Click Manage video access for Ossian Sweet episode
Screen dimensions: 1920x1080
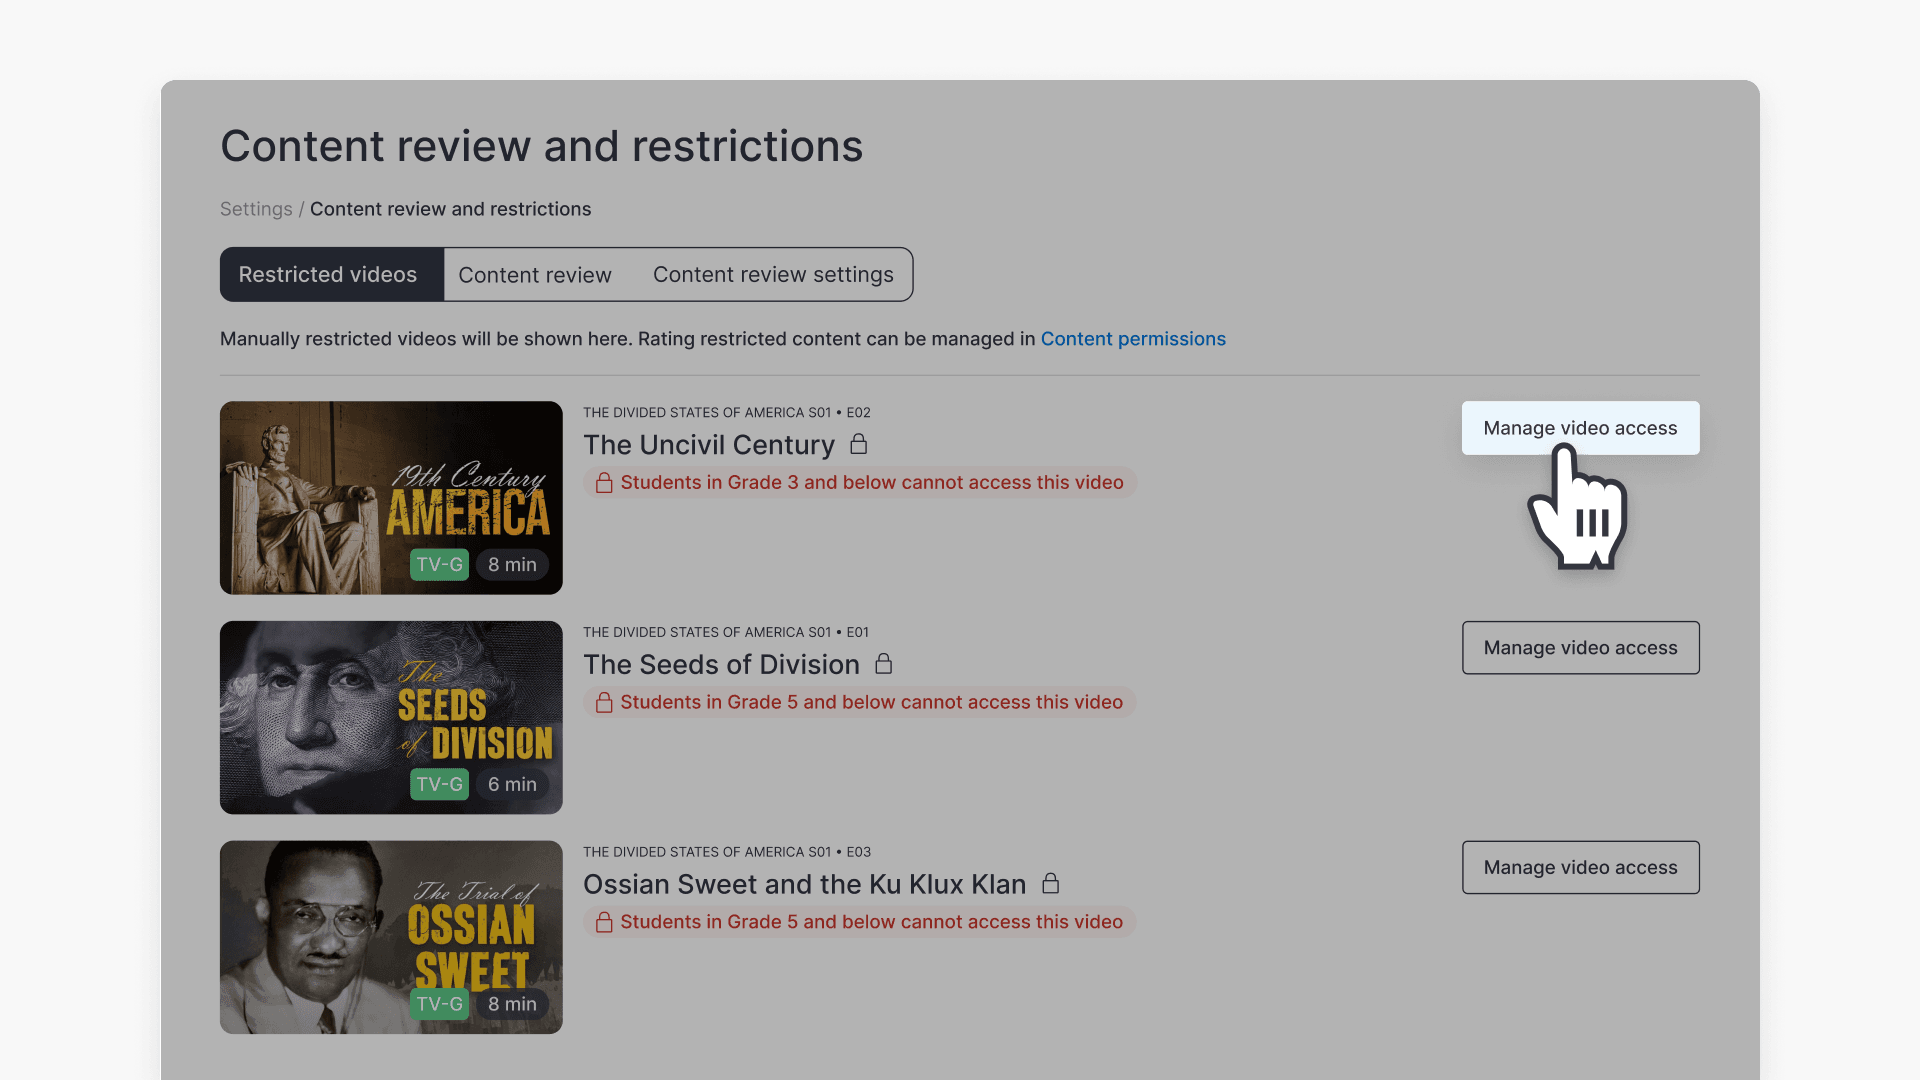[x=1580, y=867]
